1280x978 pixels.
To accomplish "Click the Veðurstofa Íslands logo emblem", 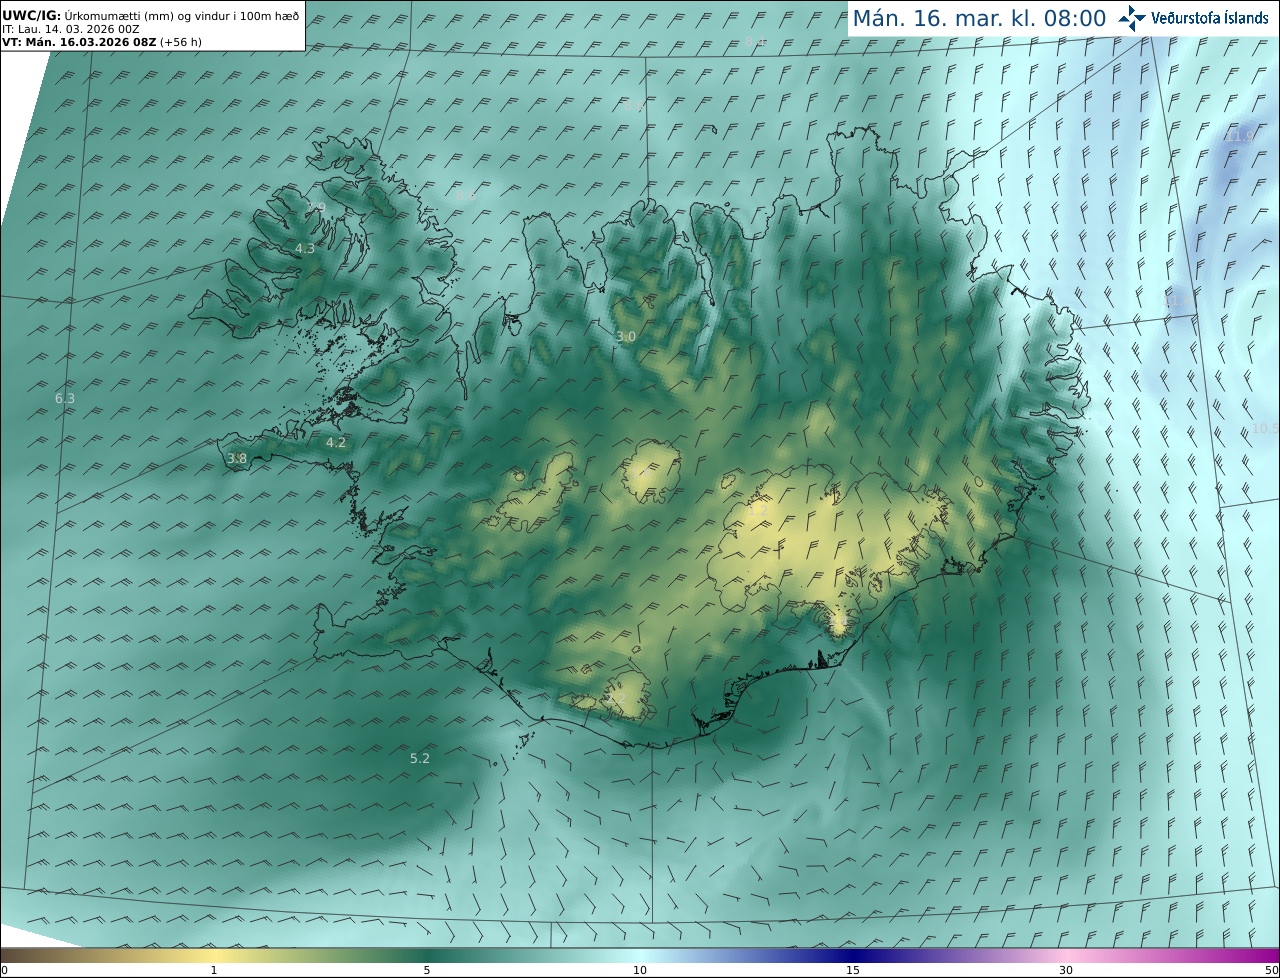I will tap(1133, 18).
